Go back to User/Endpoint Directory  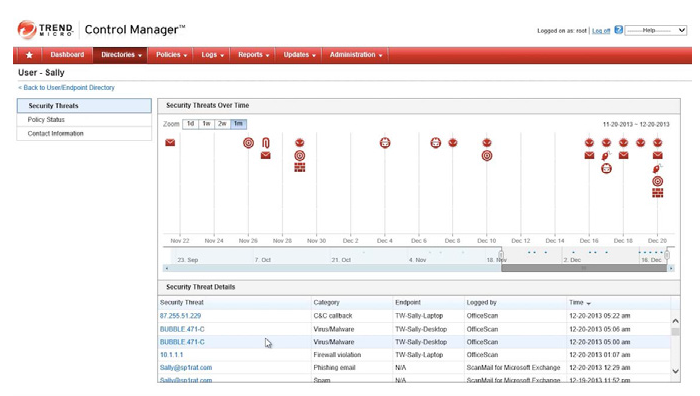[x=67, y=88]
